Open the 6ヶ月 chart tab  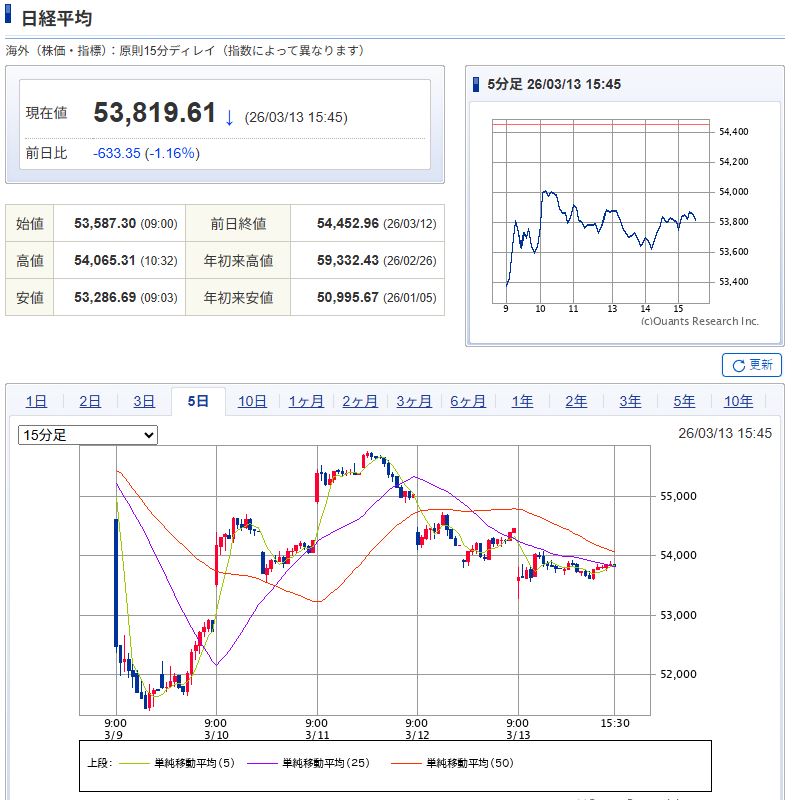(468, 401)
